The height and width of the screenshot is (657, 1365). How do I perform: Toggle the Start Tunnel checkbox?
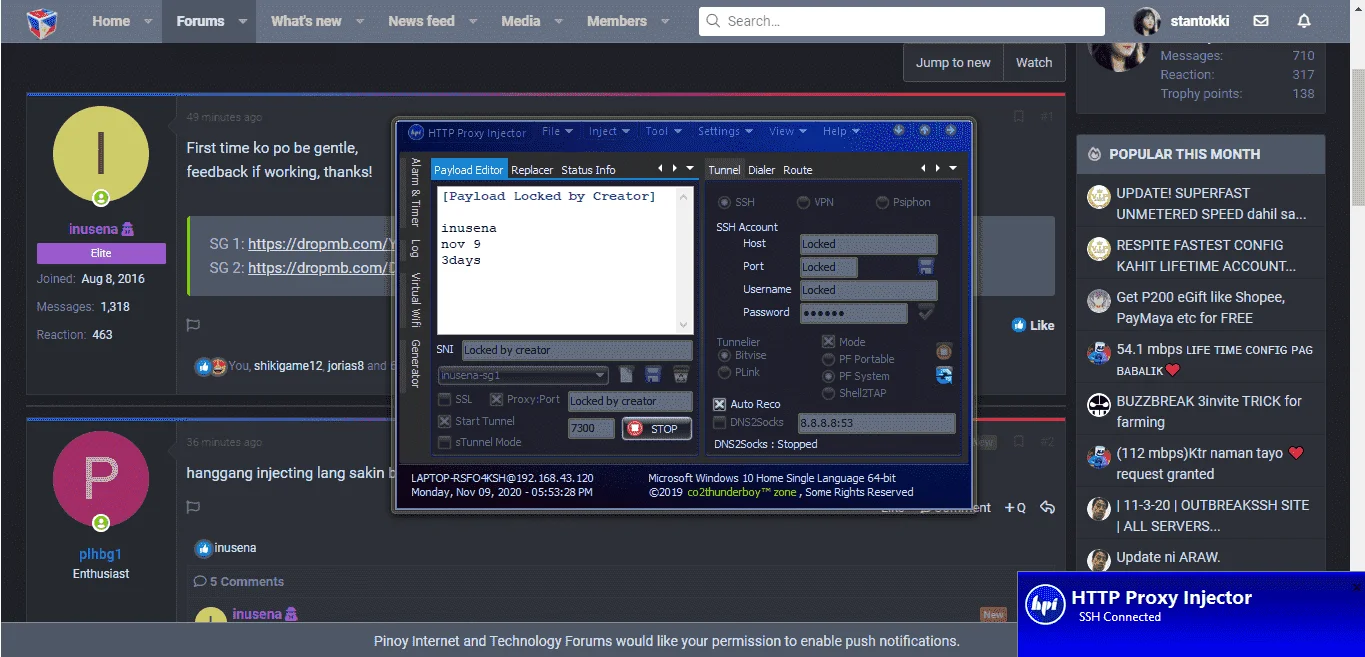tap(445, 421)
